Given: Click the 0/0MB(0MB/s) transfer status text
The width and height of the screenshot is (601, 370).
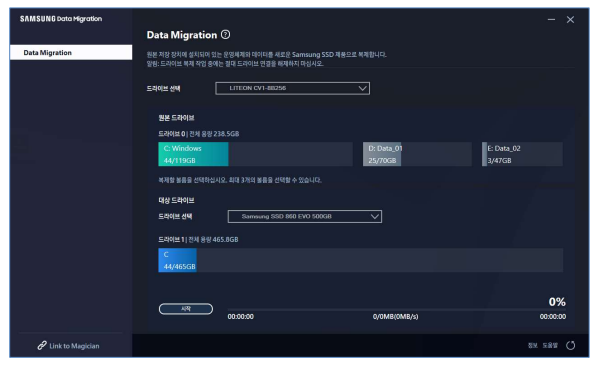Looking at the screenshot, I should tap(396, 317).
